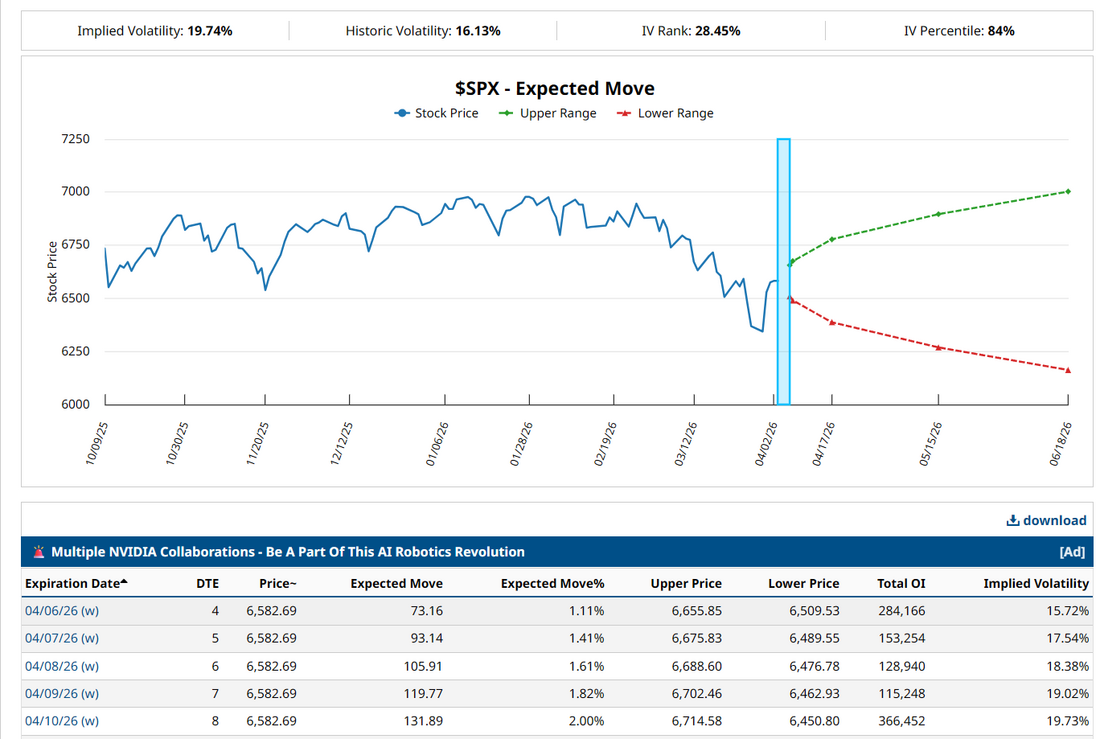Click the red Lower Range marker at 06/18/26

pos(1068,370)
